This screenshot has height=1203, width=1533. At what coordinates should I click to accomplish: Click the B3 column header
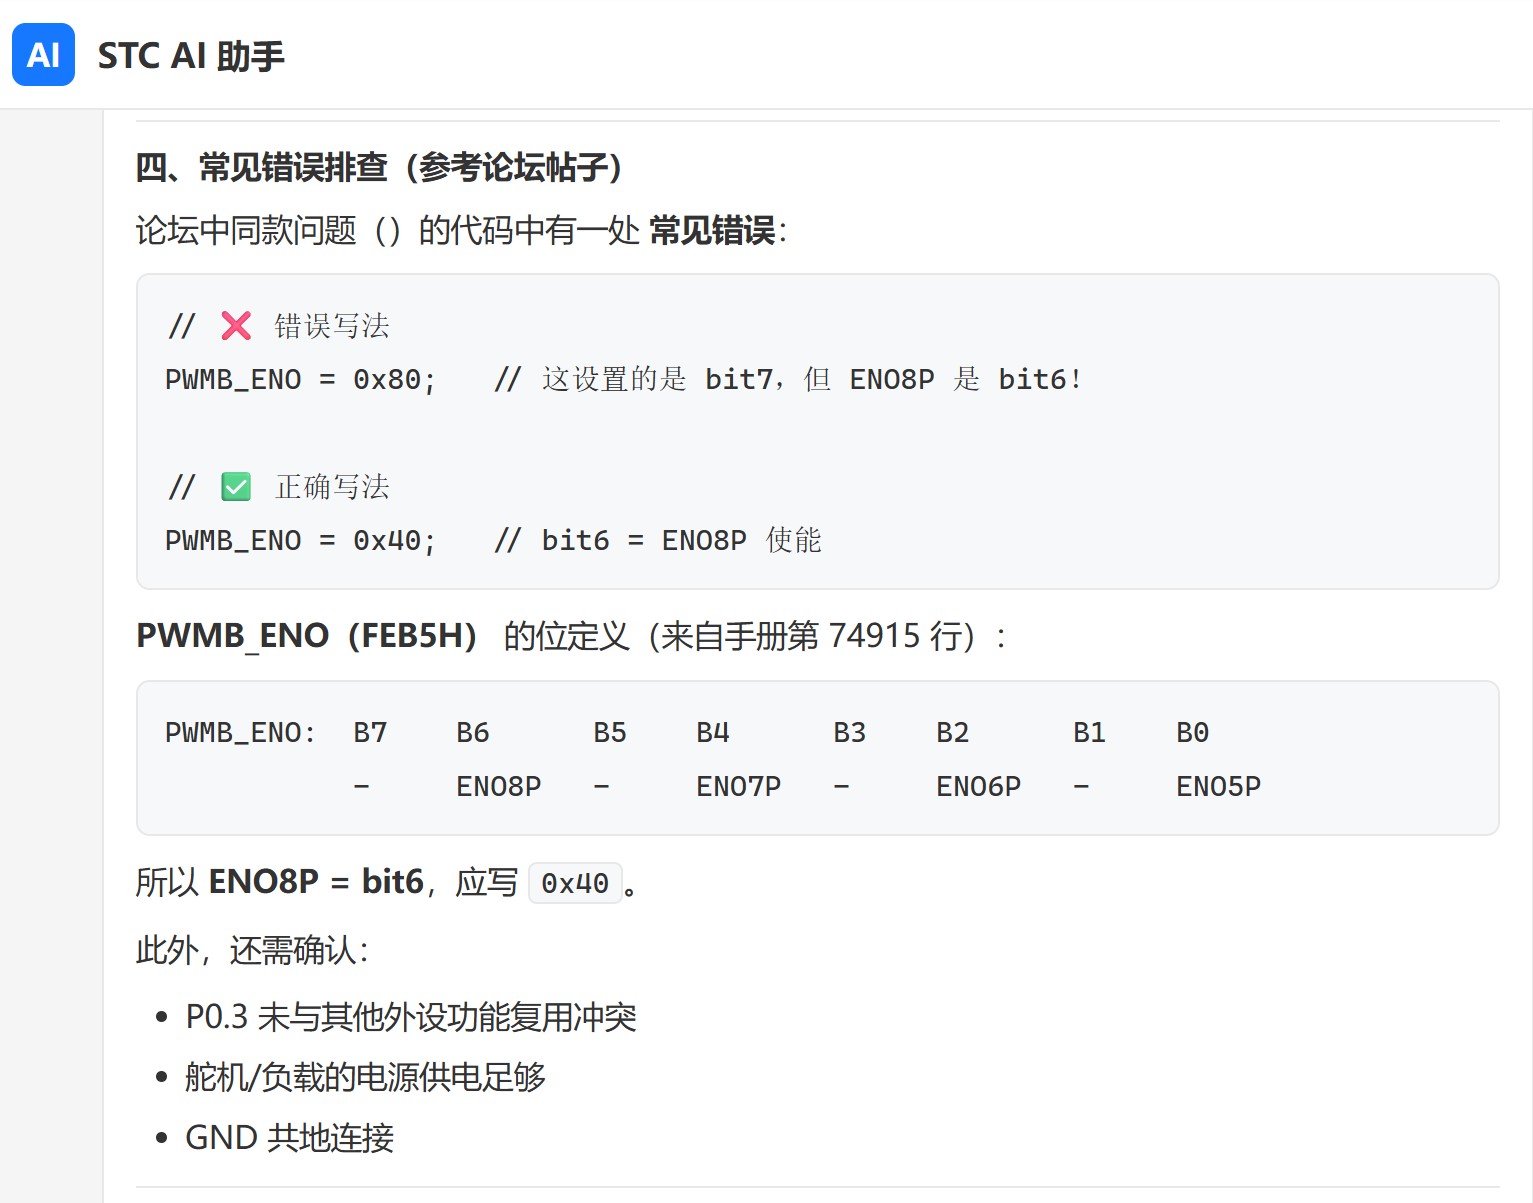[850, 733]
